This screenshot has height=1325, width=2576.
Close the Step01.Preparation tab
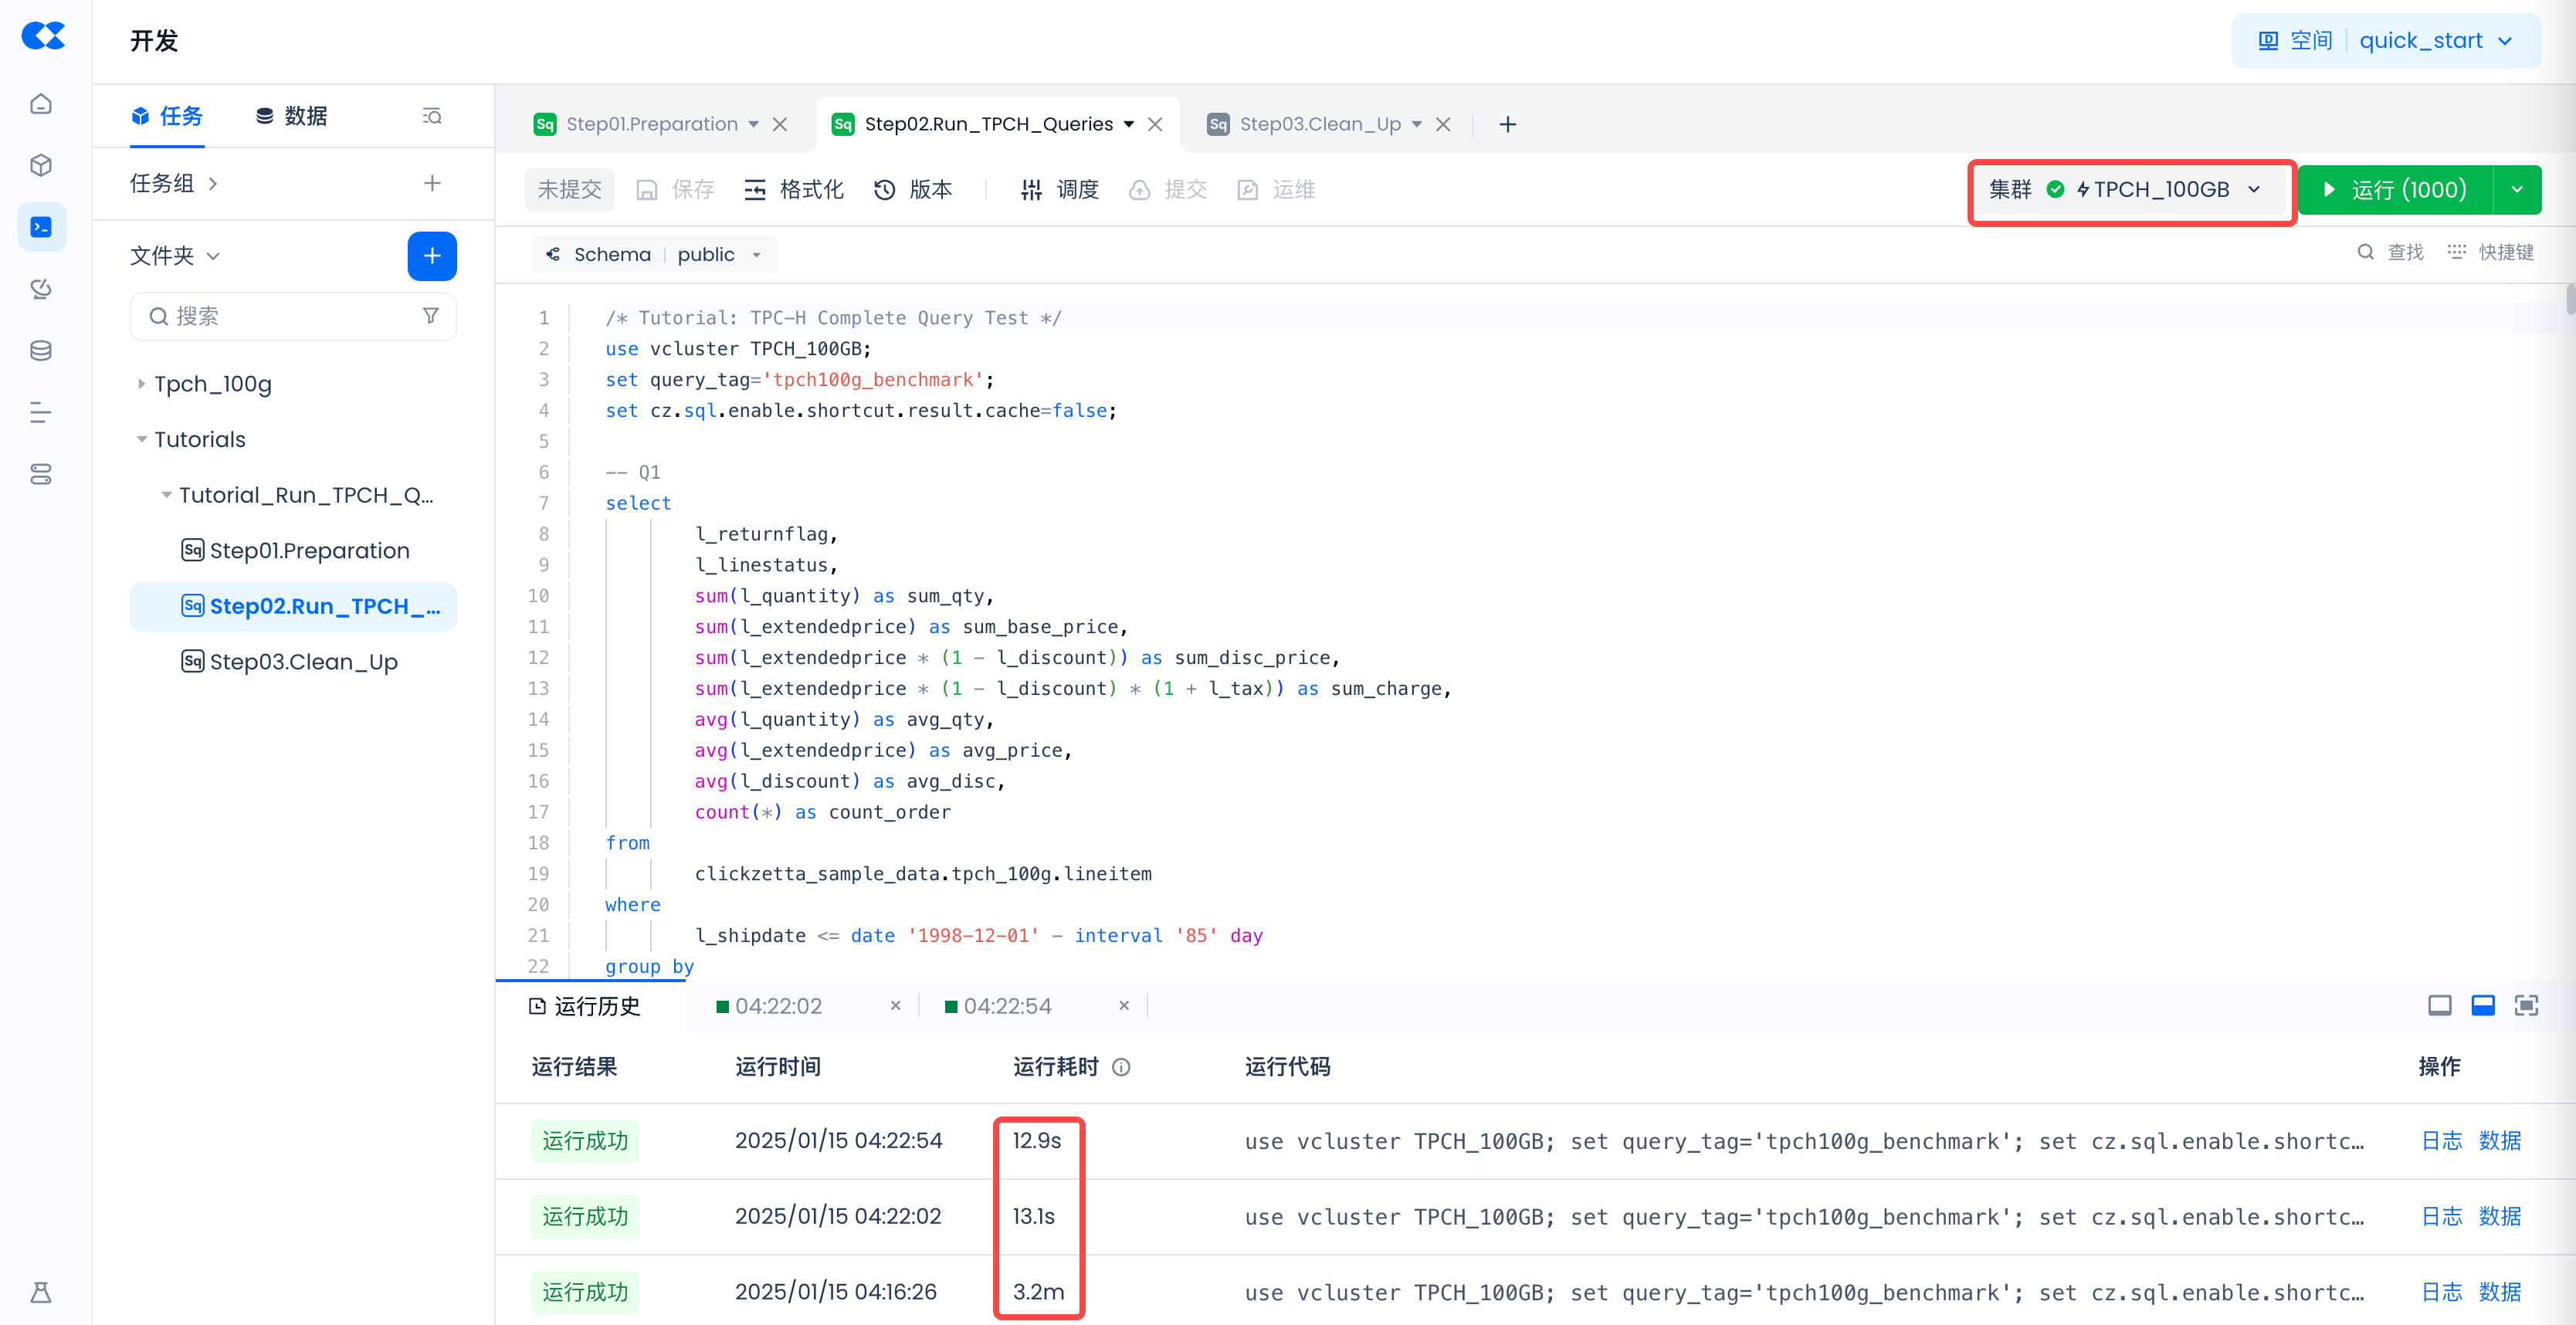click(x=780, y=124)
